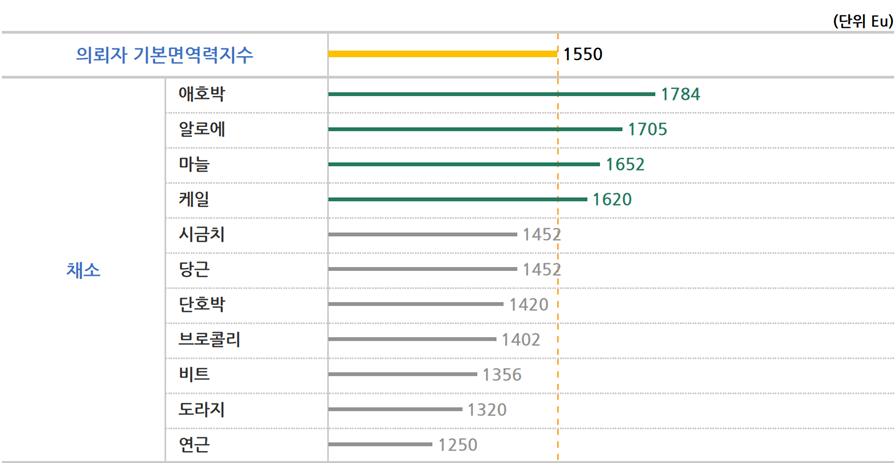
Task: Click the green 마늘 bar
Action: pyautogui.click(x=464, y=164)
